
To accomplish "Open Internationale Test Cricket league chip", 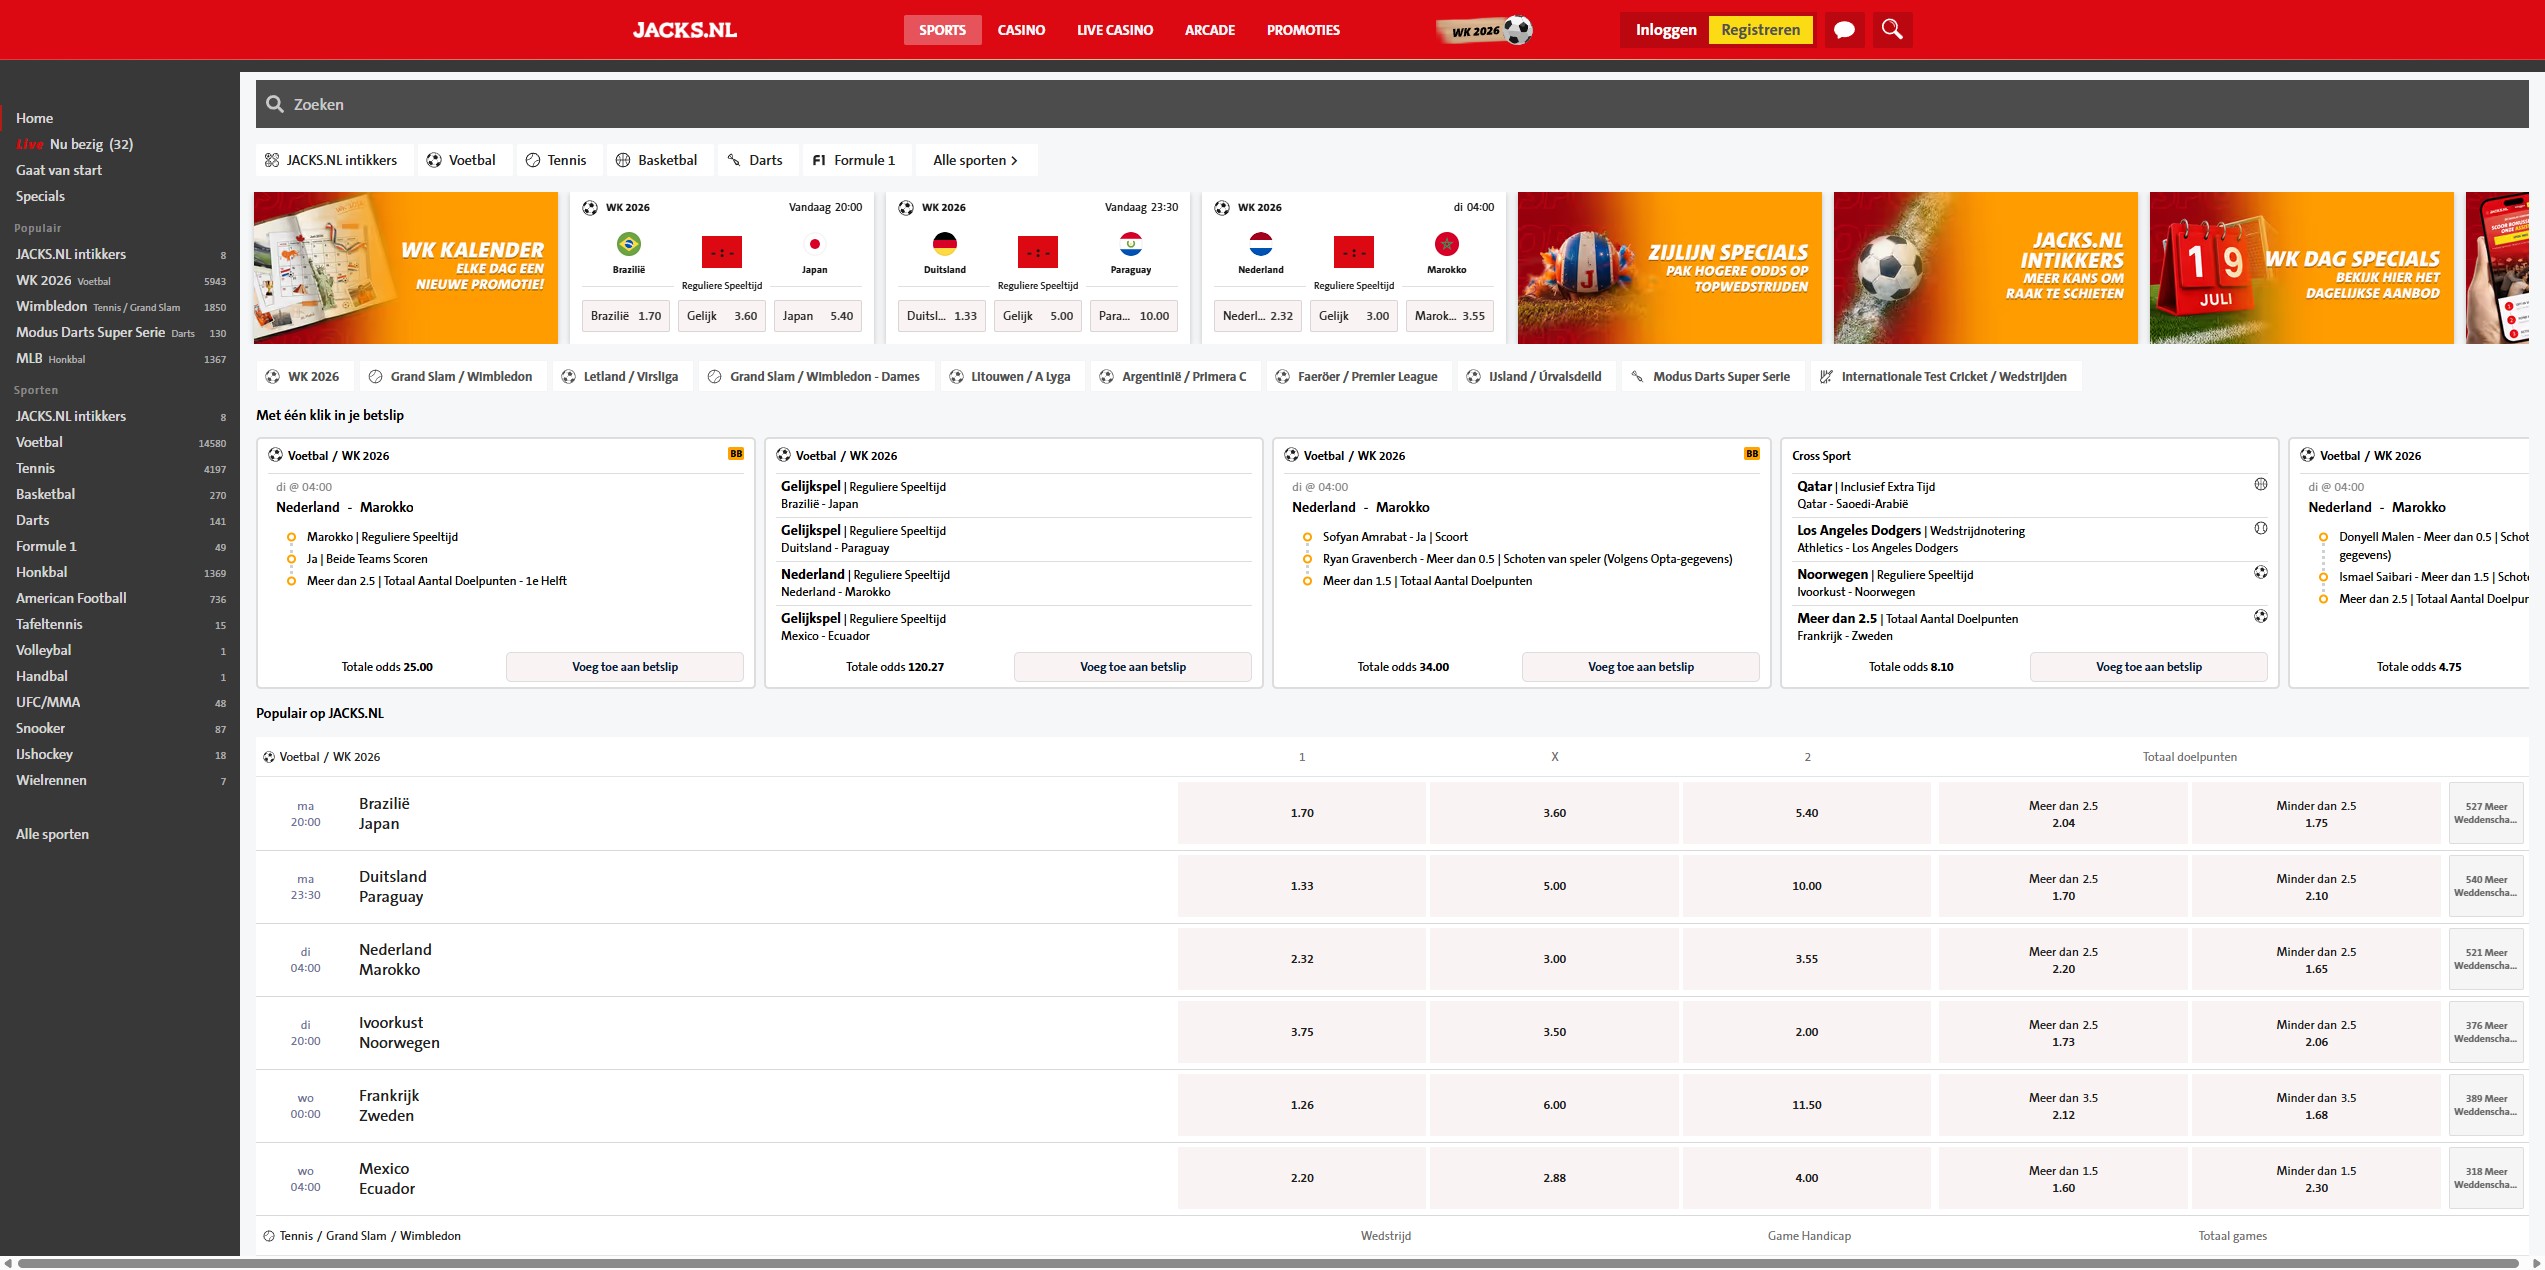I will pyautogui.click(x=1944, y=376).
